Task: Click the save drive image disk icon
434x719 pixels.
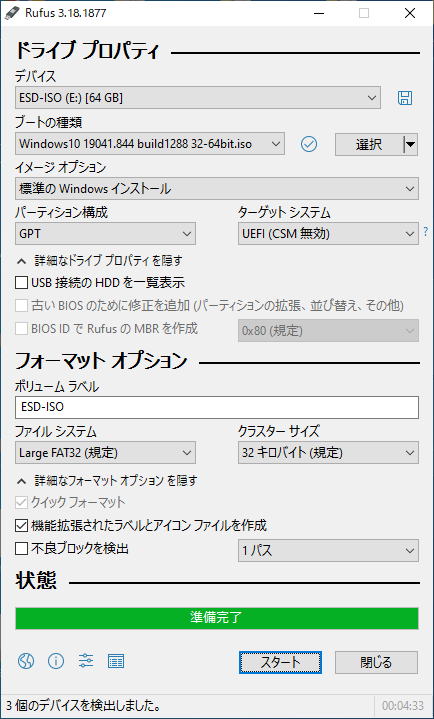Action: (405, 98)
